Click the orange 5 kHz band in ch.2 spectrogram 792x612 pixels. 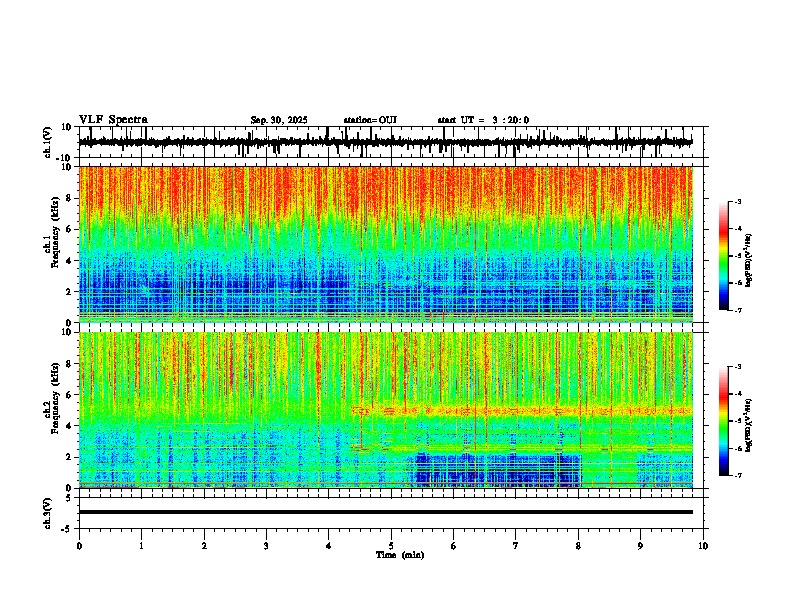coord(523,411)
